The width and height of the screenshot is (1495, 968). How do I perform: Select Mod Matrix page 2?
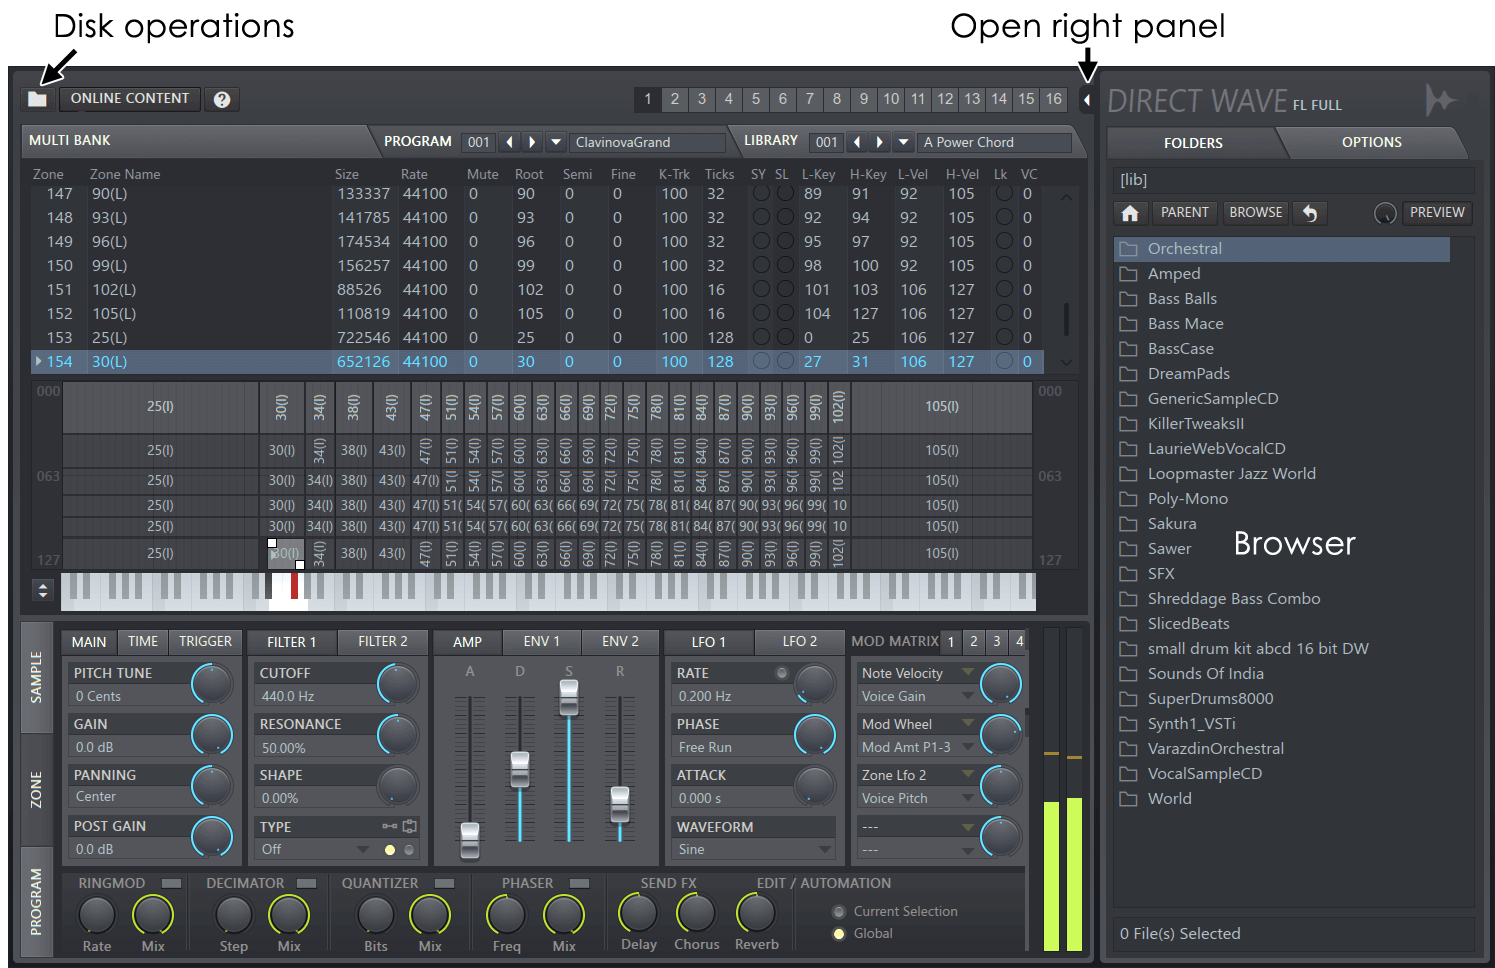(x=974, y=642)
